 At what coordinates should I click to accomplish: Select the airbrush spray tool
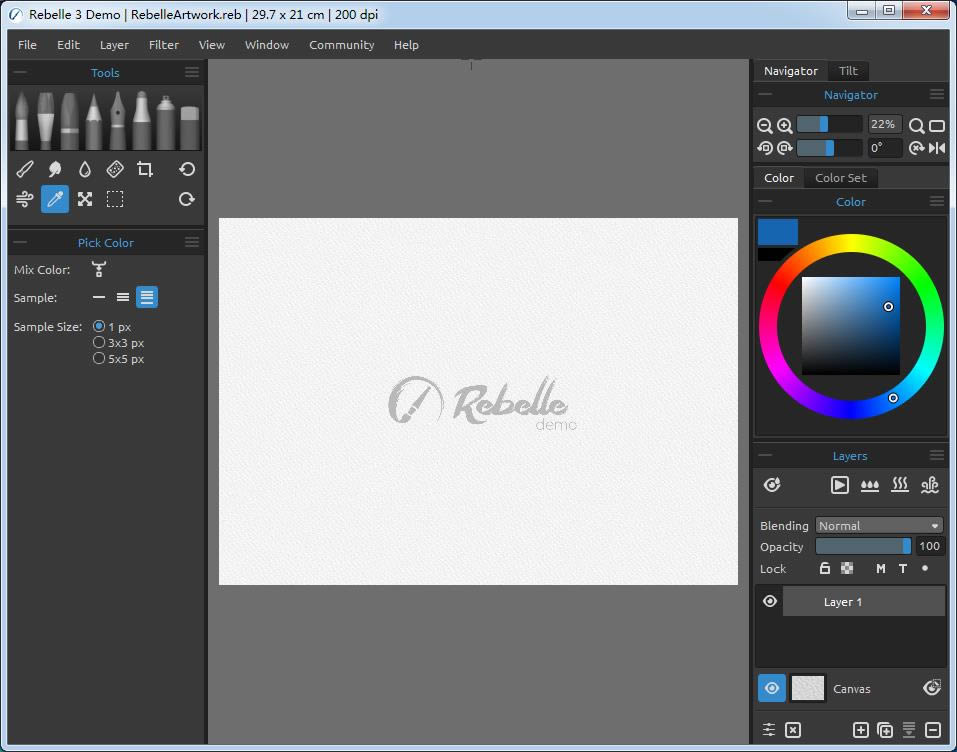tap(165, 120)
